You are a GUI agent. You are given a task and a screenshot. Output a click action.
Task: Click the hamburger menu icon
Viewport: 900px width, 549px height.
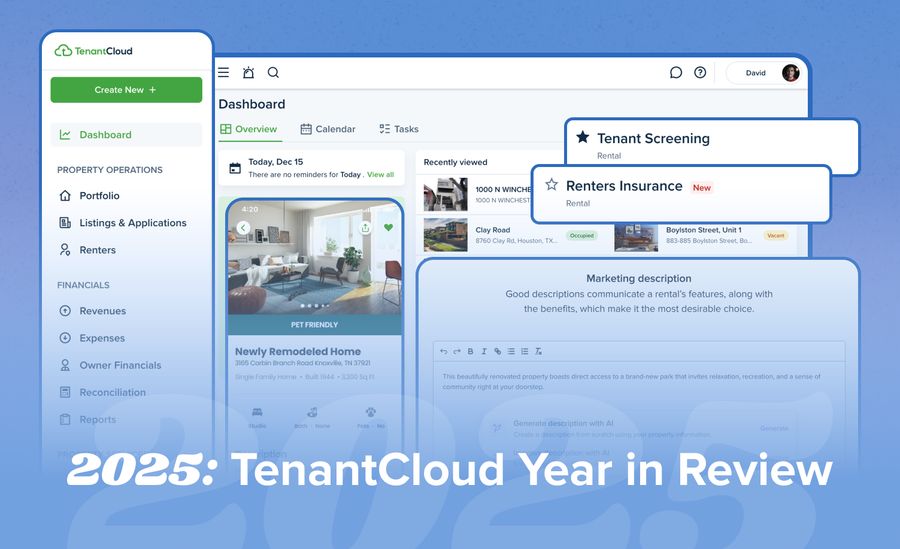(223, 72)
